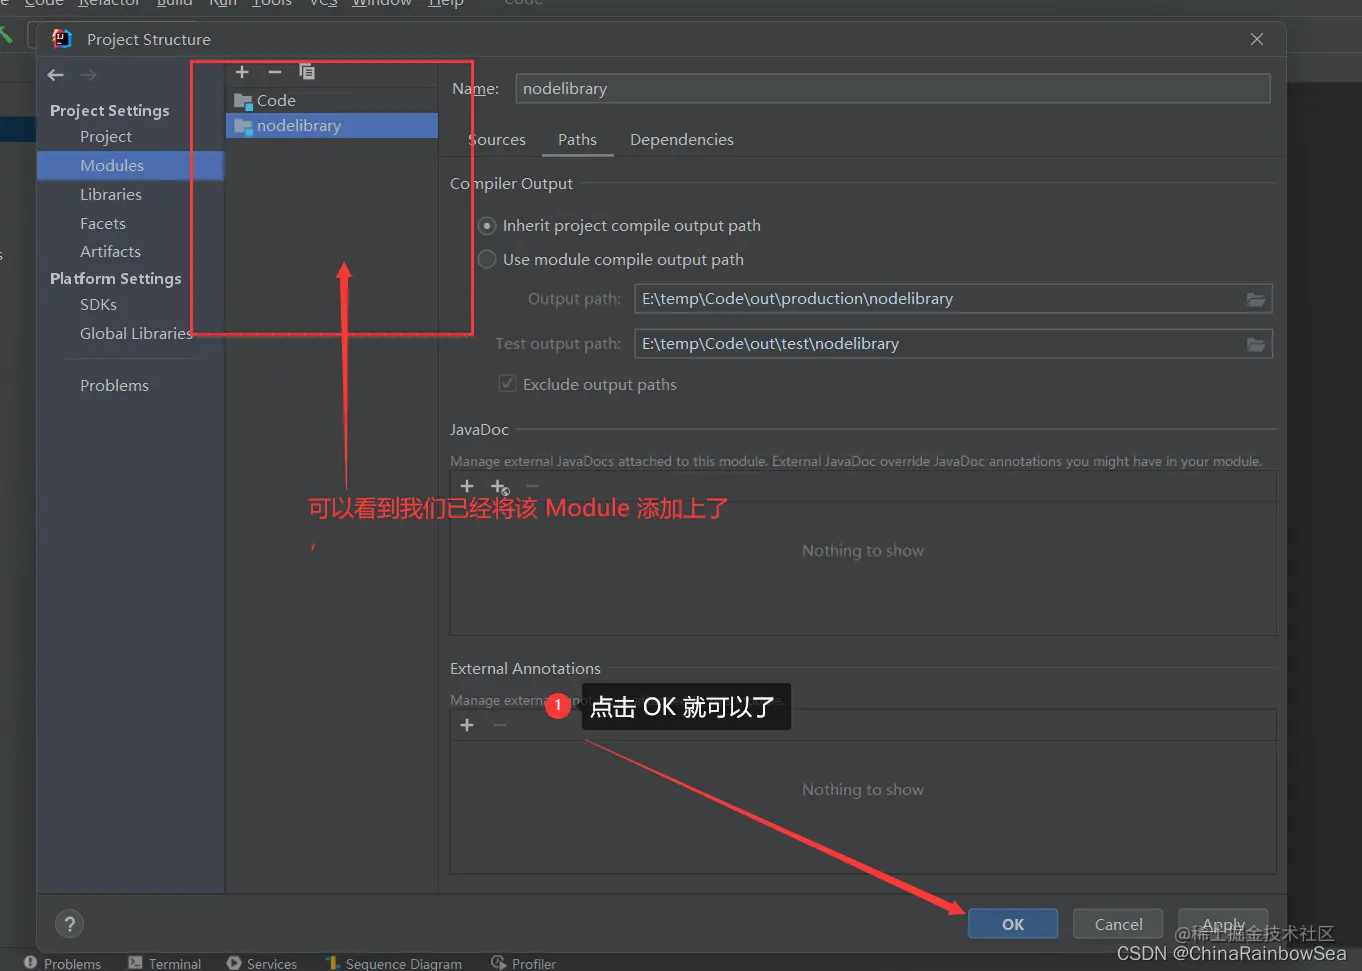The width and height of the screenshot is (1362, 971).
Task: Open the Tools menu in the menu bar
Action: tap(272, 3)
